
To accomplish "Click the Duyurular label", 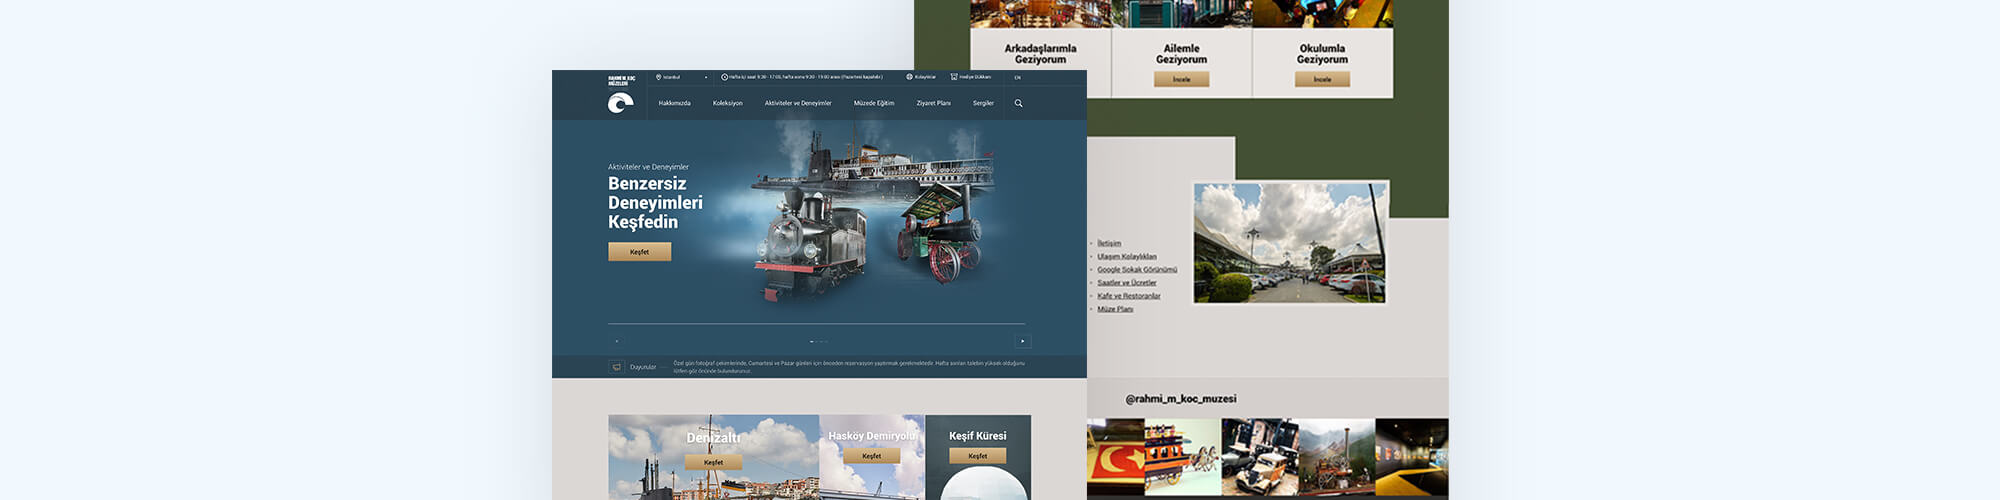I will [x=643, y=367].
